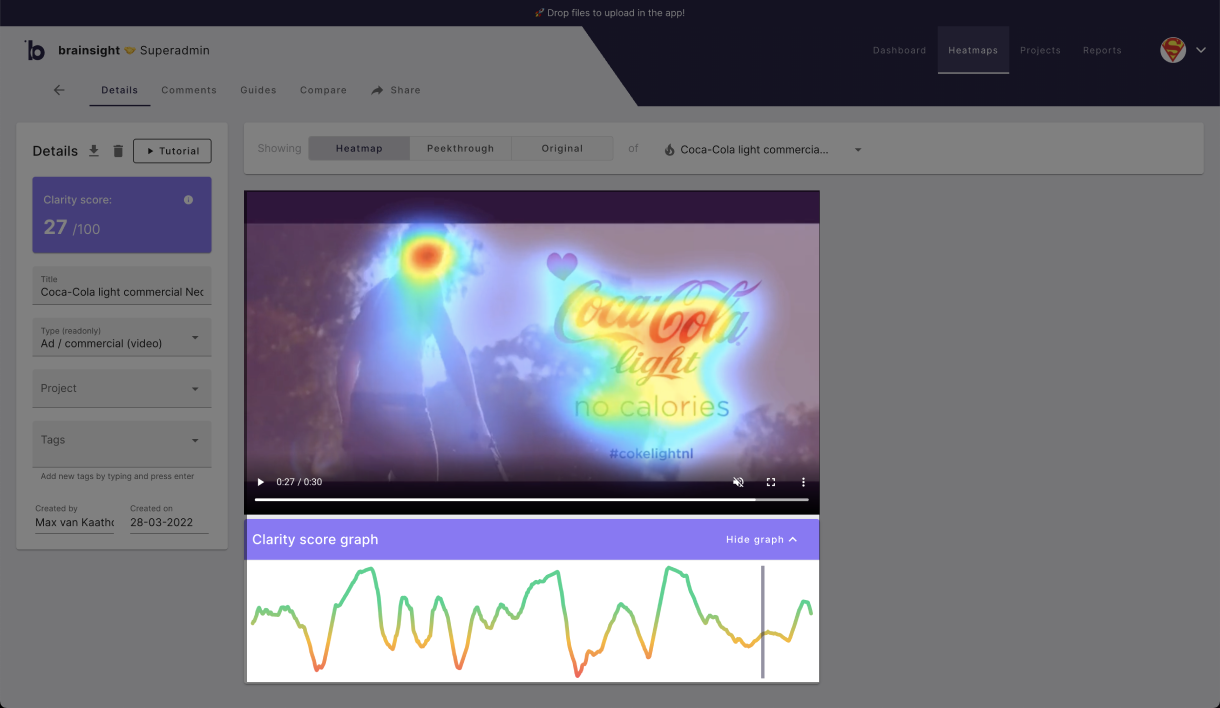Click the drop files upload banner

(610, 13)
